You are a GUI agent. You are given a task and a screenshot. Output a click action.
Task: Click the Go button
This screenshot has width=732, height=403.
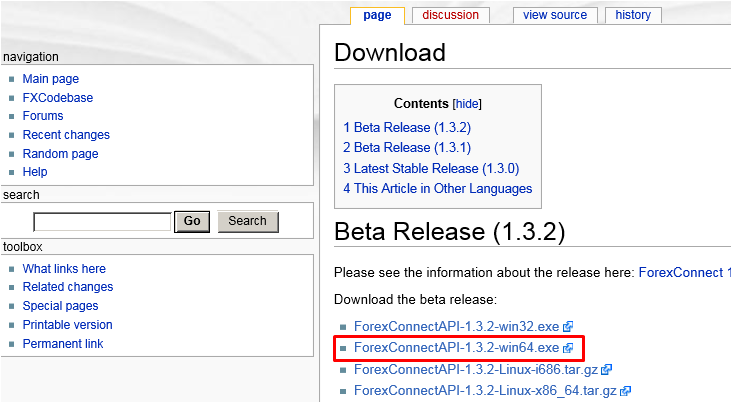pyautogui.click(x=192, y=221)
